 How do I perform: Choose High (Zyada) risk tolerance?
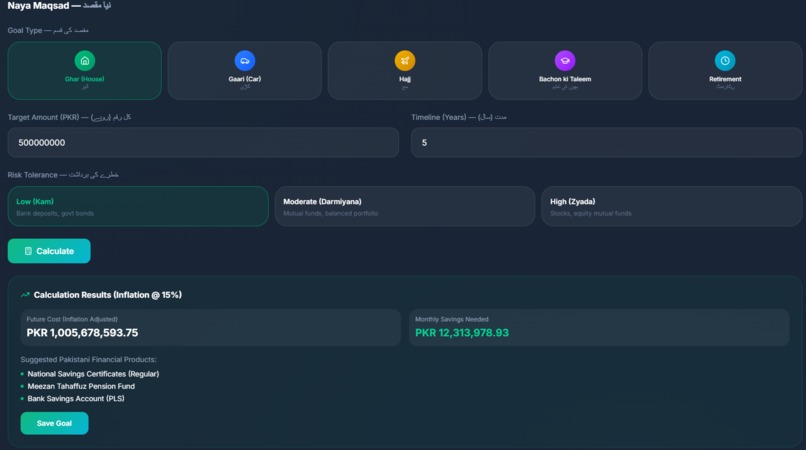click(671, 206)
